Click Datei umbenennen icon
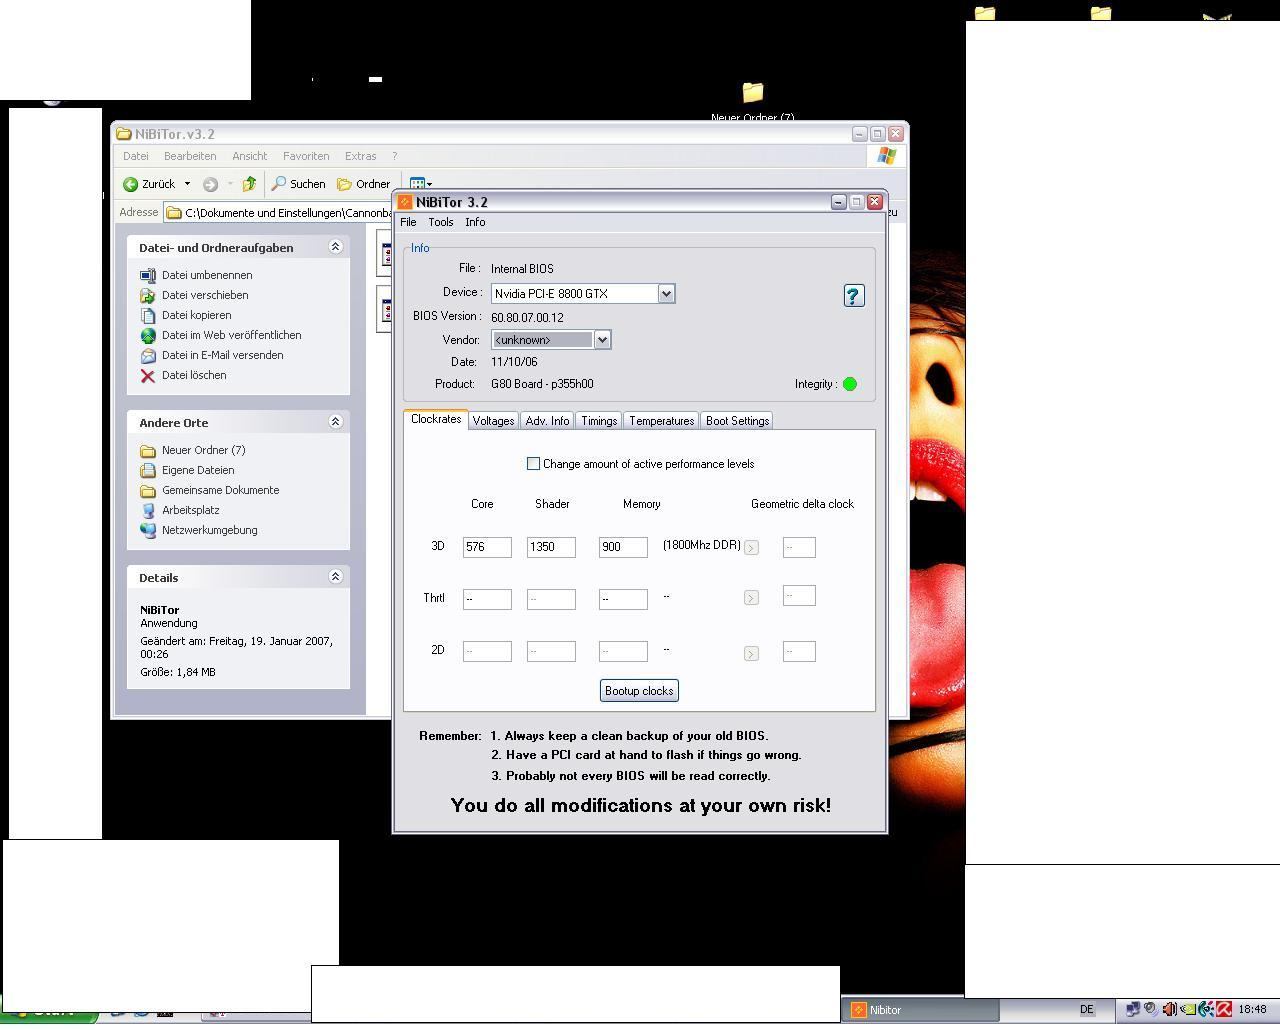The image size is (1280, 1030). tap(148, 275)
